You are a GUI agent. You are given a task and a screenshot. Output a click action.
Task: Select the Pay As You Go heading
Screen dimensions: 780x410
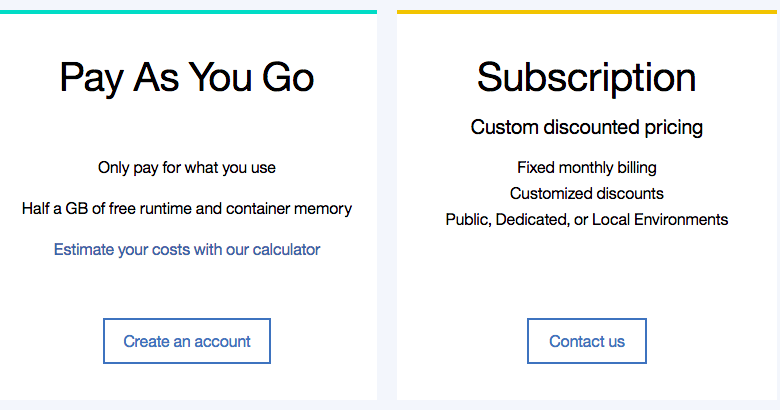[187, 77]
